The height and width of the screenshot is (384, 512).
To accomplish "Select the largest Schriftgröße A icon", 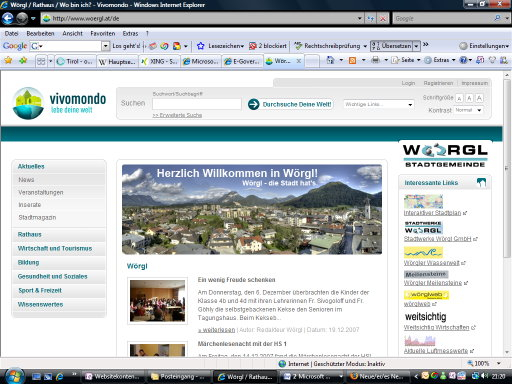I will coord(479,98).
